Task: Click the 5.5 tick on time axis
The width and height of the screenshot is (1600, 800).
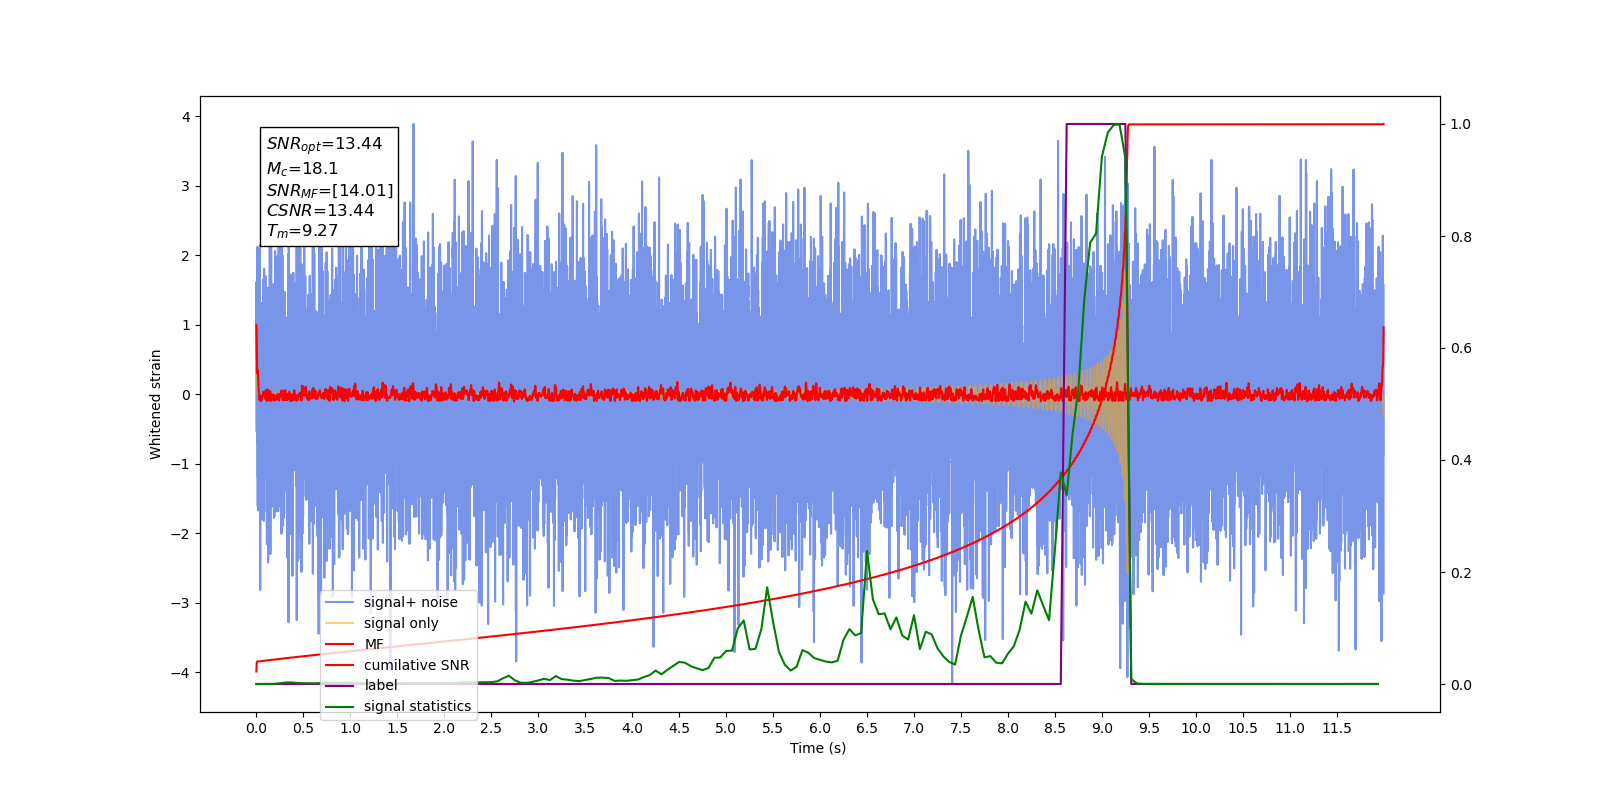Action: [x=773, y=728]
